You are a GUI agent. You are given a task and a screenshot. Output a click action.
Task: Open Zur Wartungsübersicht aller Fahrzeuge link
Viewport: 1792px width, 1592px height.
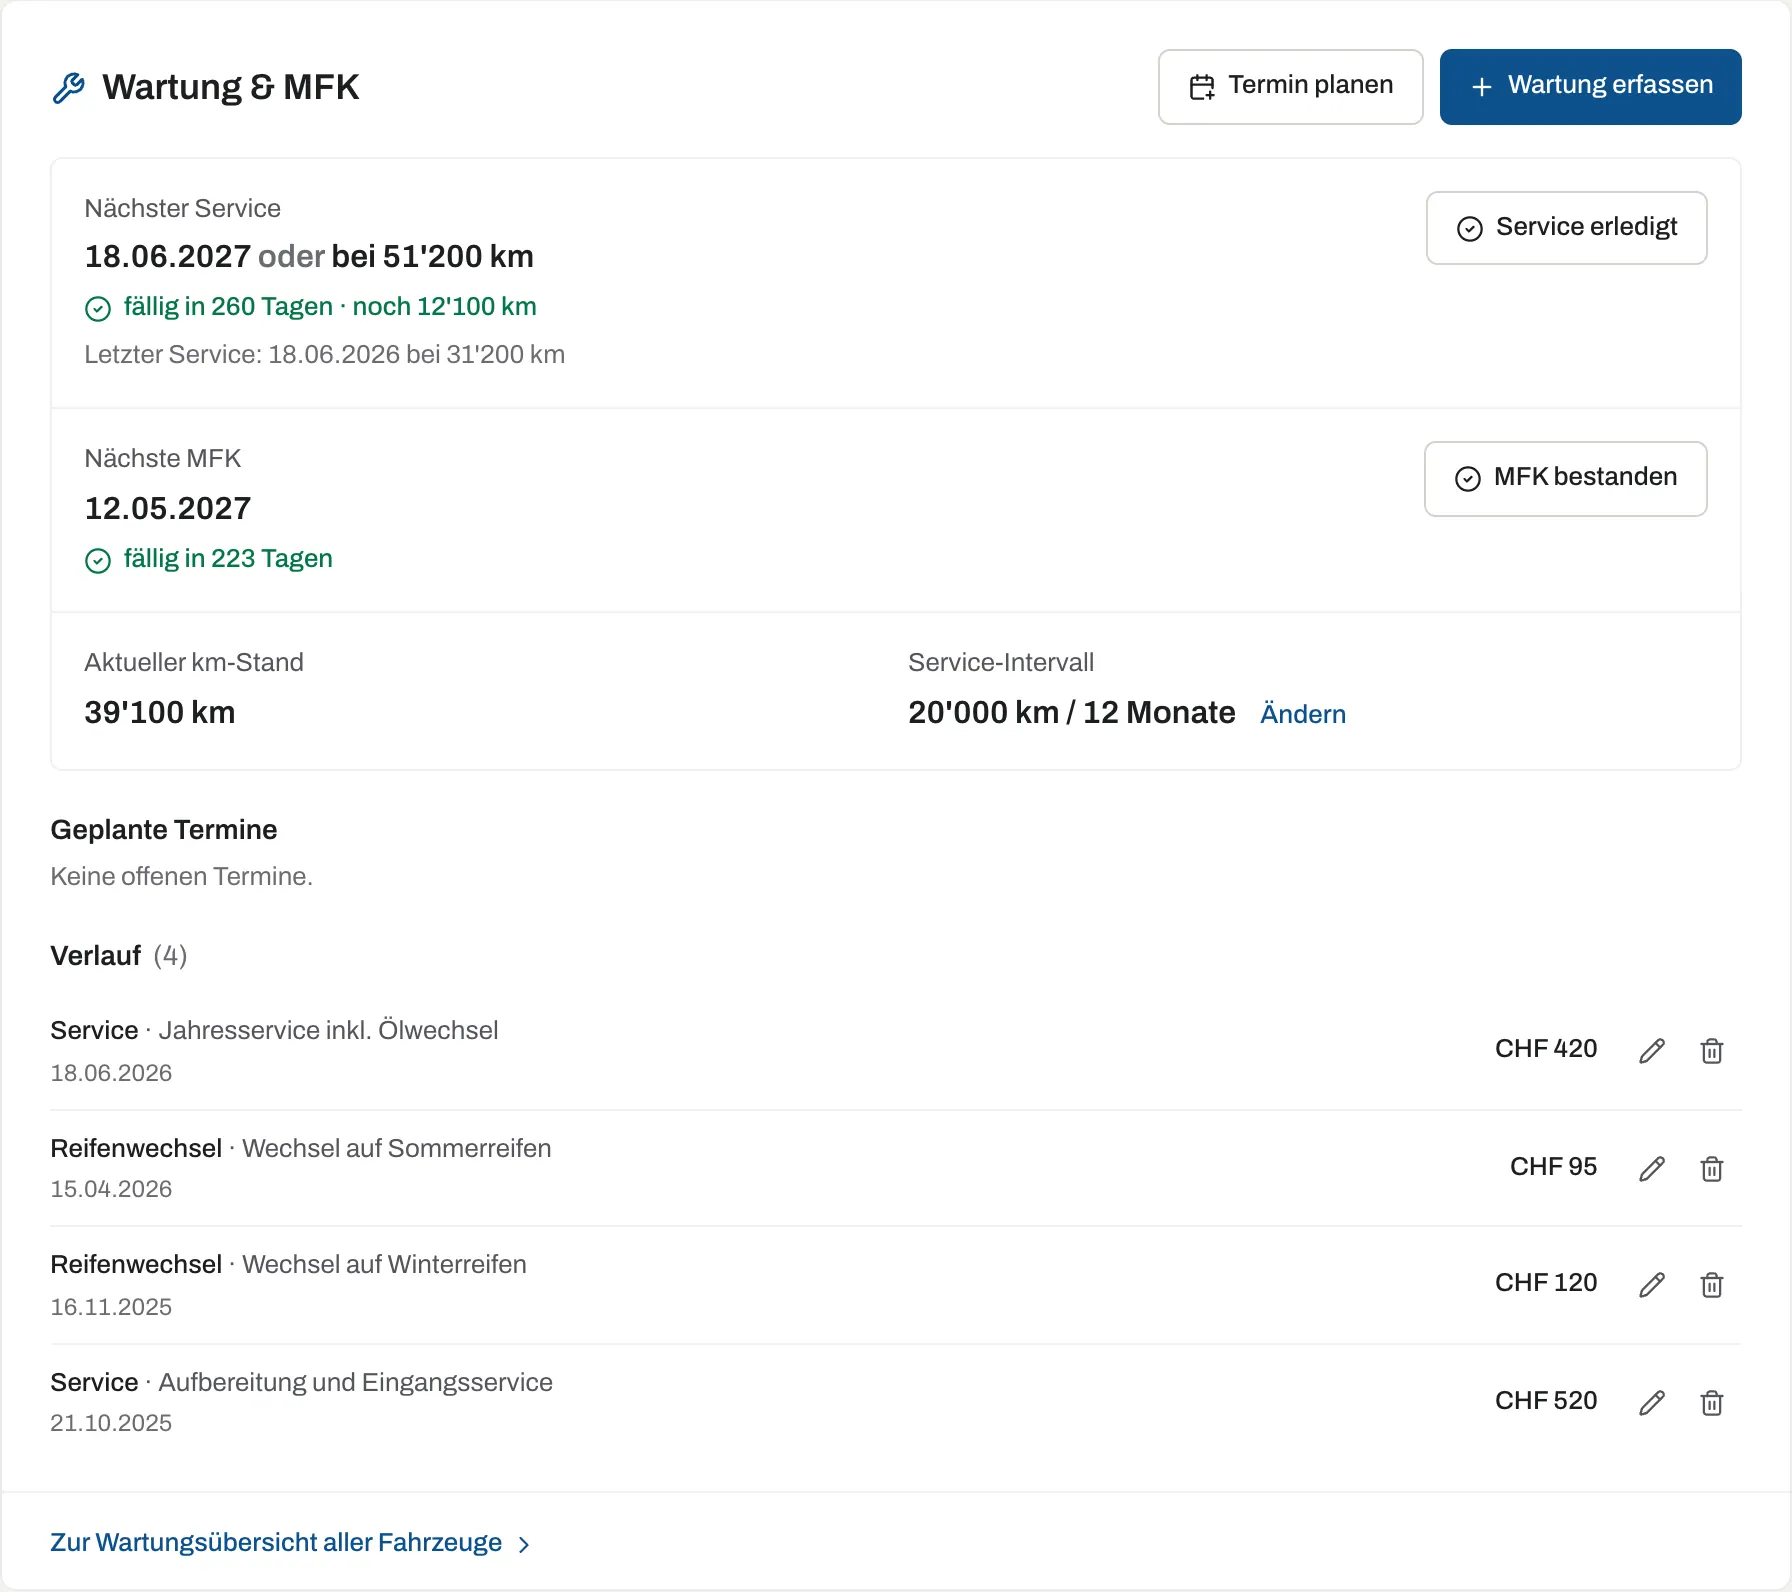coord(276,1542)
